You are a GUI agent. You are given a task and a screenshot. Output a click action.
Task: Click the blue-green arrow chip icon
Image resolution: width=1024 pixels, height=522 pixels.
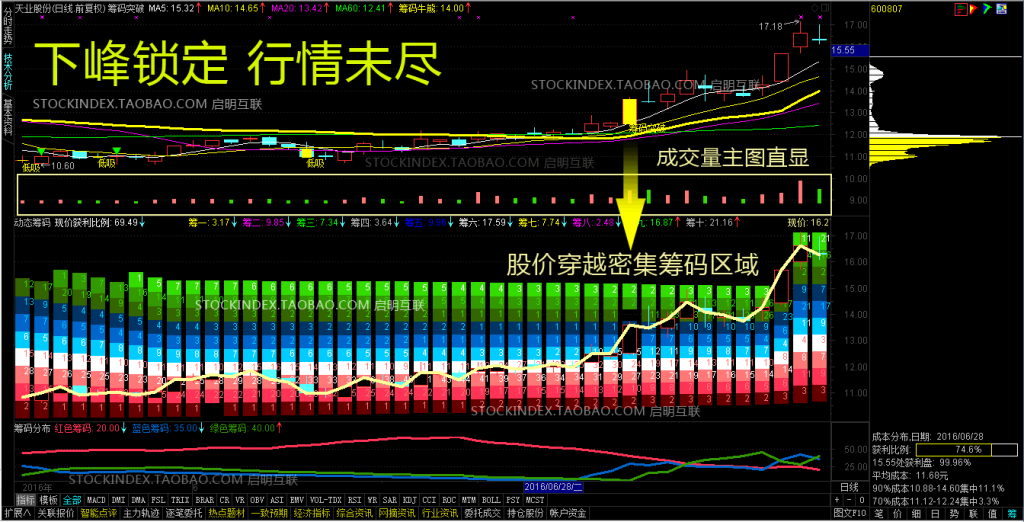[987, 8]
